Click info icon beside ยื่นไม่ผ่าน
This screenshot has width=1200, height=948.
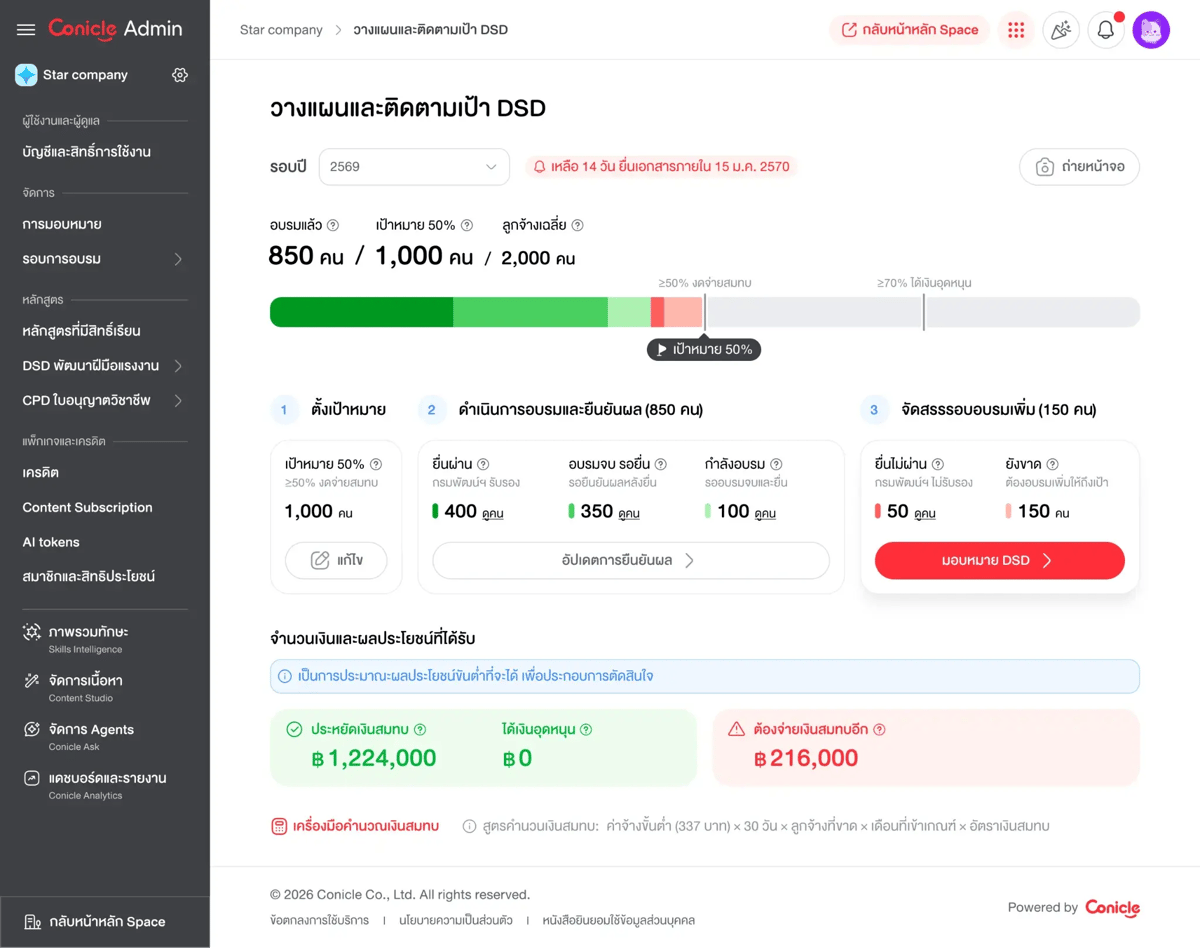(x=938, y=464)
